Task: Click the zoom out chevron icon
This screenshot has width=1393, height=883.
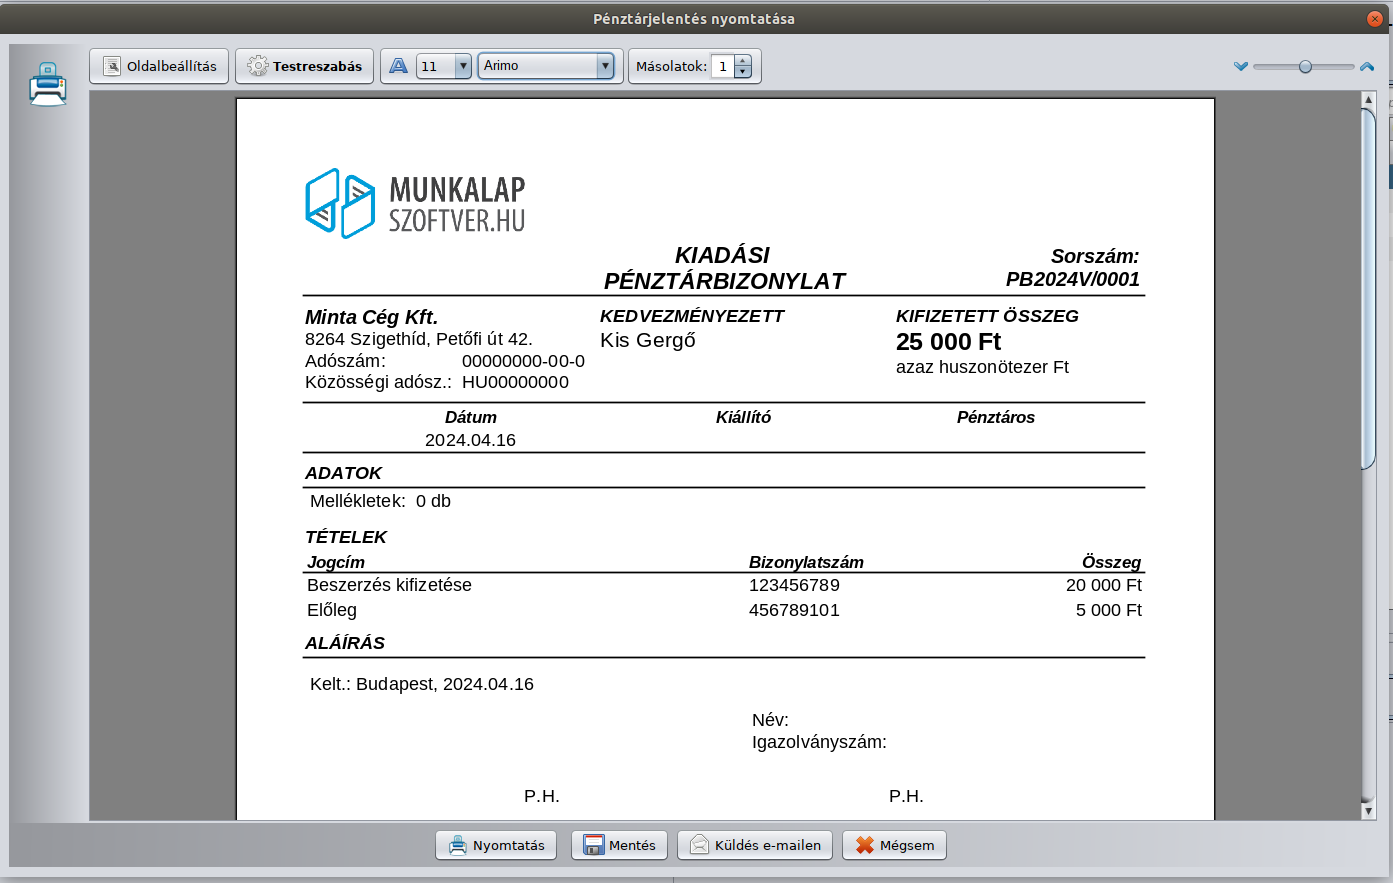Action: [x=1241, y=66]
